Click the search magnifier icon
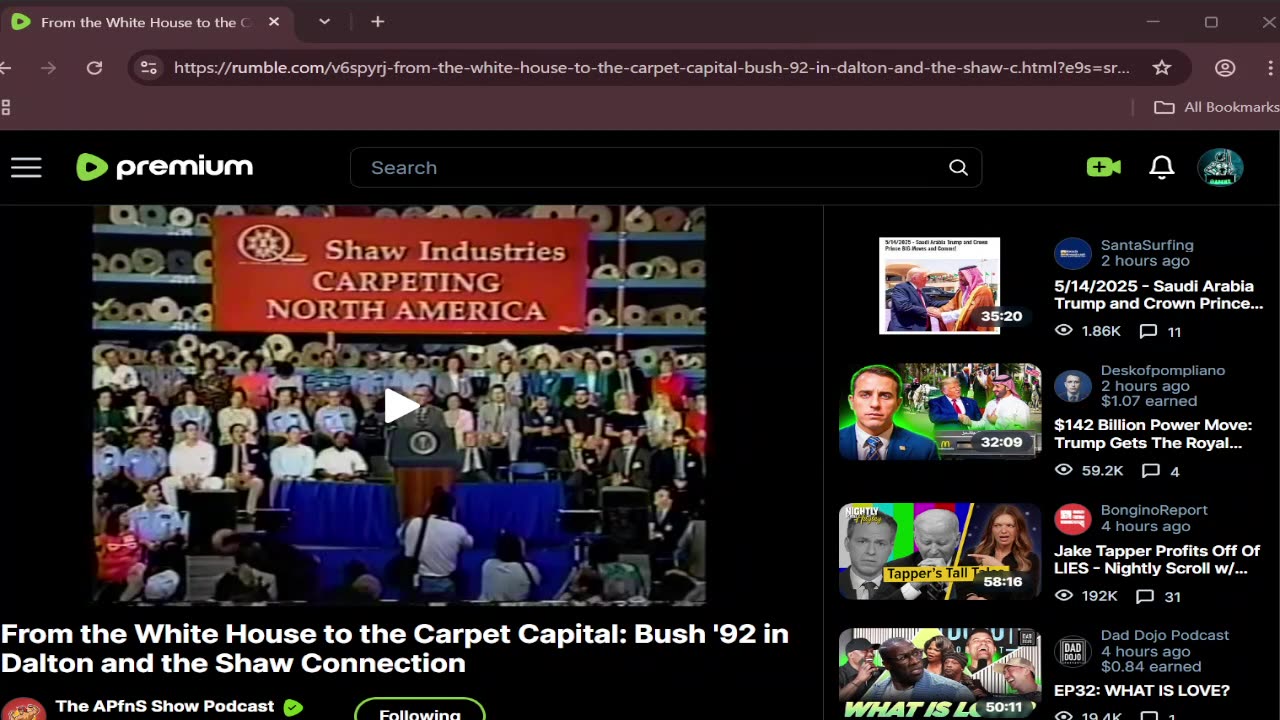This screenshot has width=1280, height=720. 958,168
